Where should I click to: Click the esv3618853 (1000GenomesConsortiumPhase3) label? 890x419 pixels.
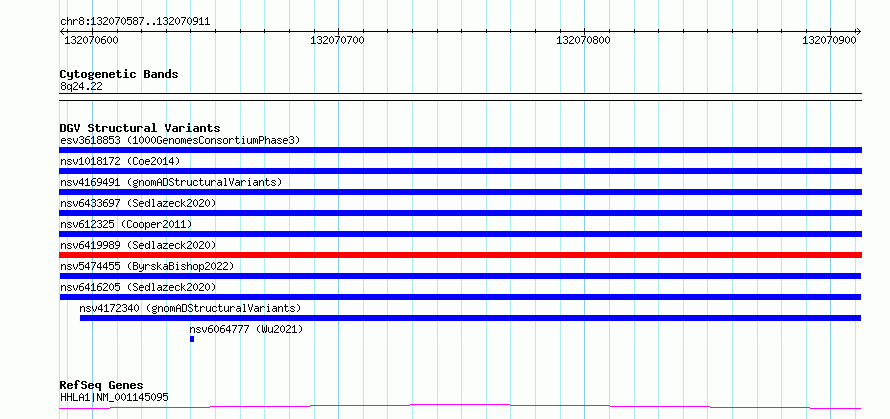click(x=180, y=140)
